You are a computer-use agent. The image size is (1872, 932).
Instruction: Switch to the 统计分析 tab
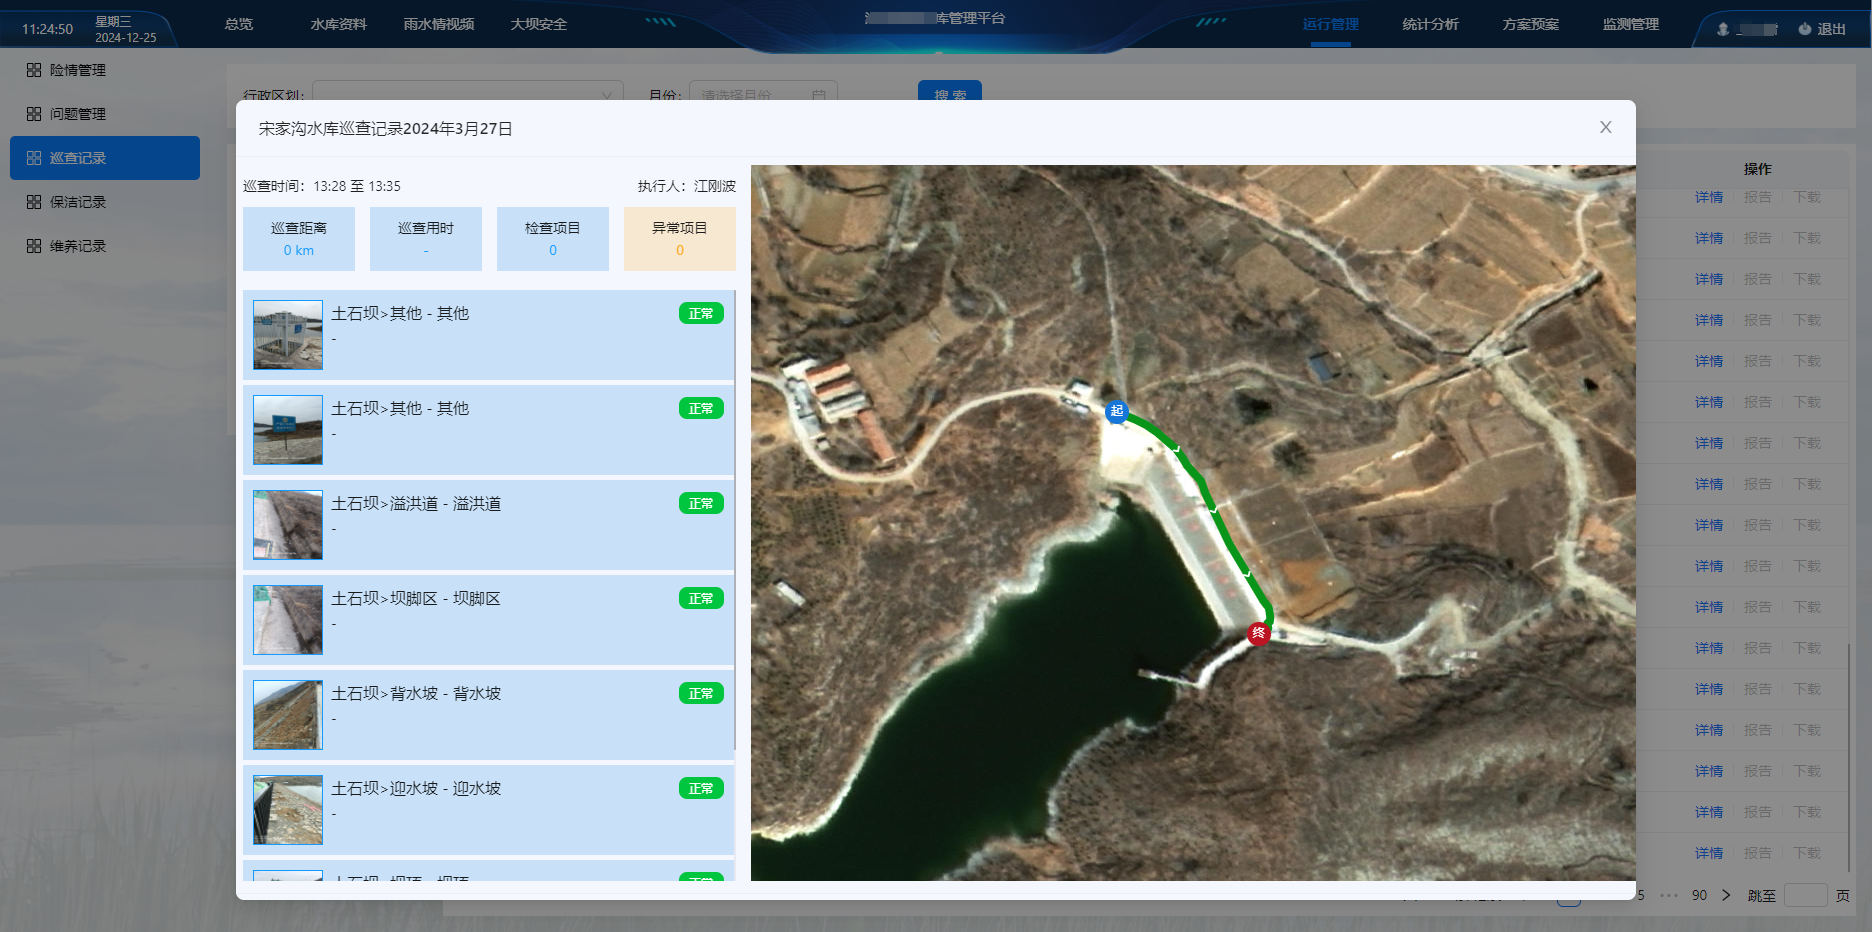click(x=1430, y=24)
